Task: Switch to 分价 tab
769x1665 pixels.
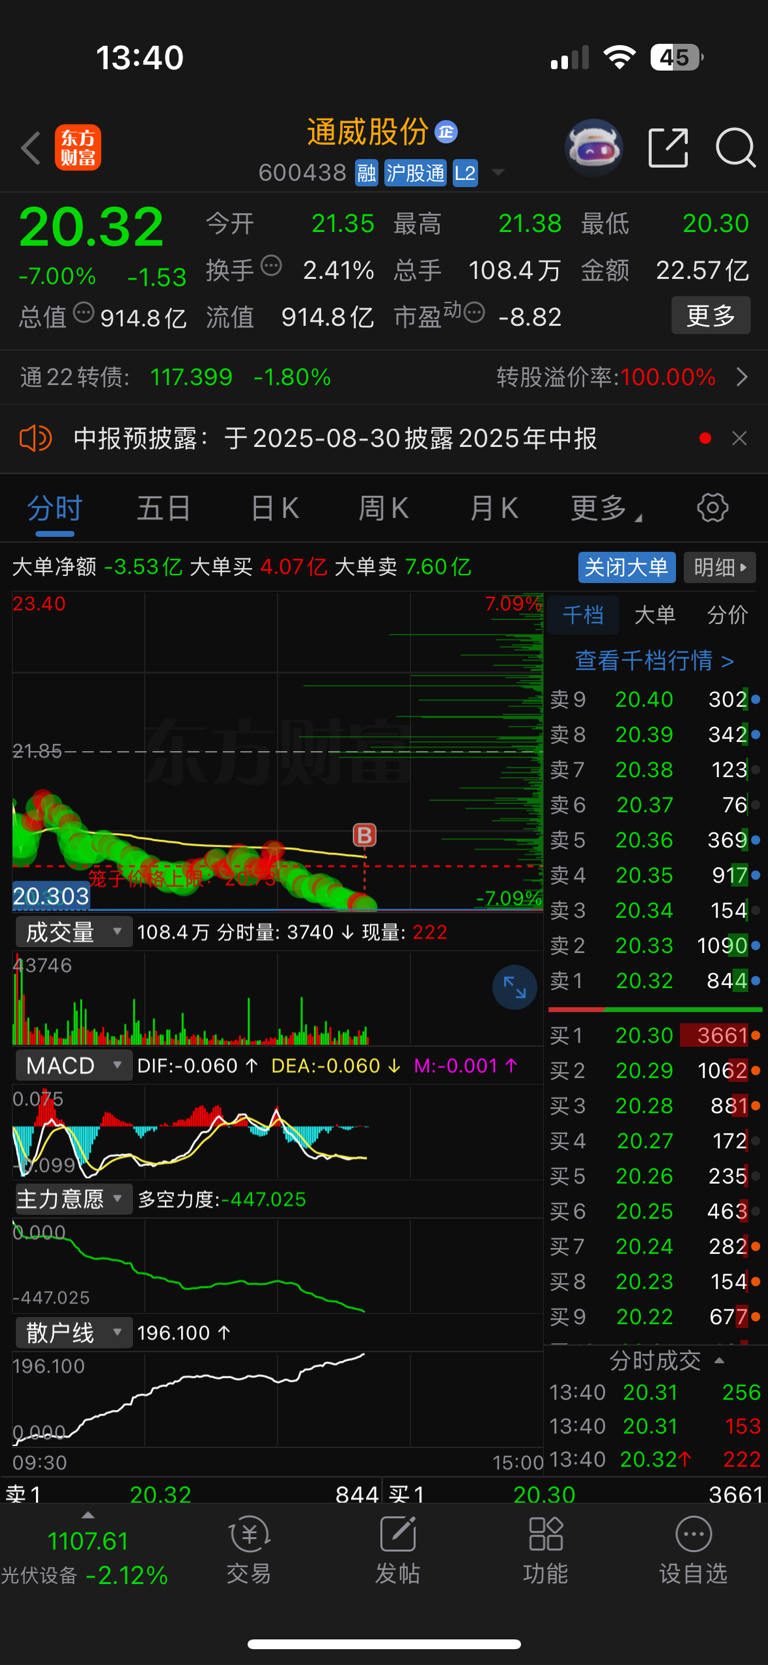Action: pyautogui.click(x=727, y=615)
